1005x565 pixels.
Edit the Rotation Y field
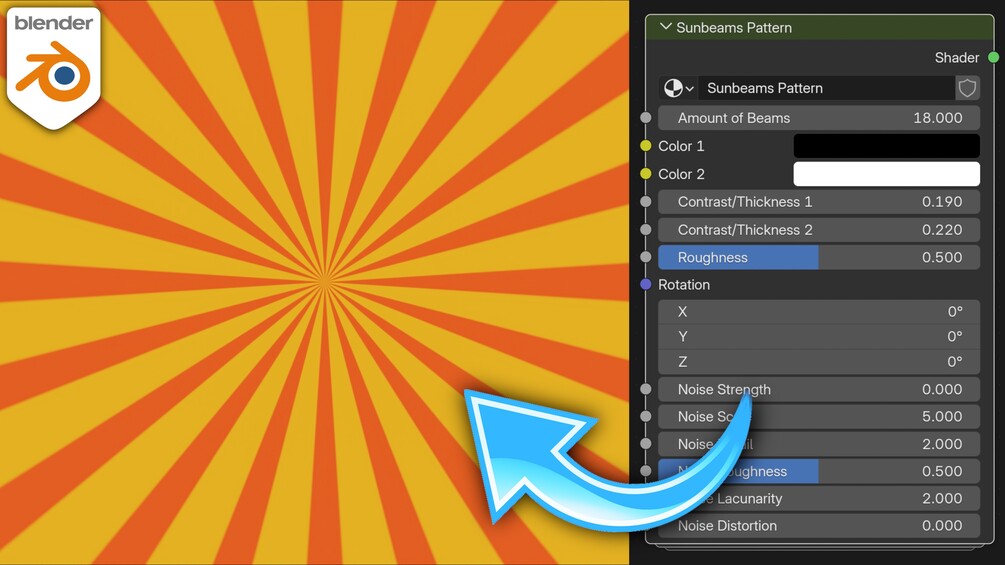pos(818,336)
